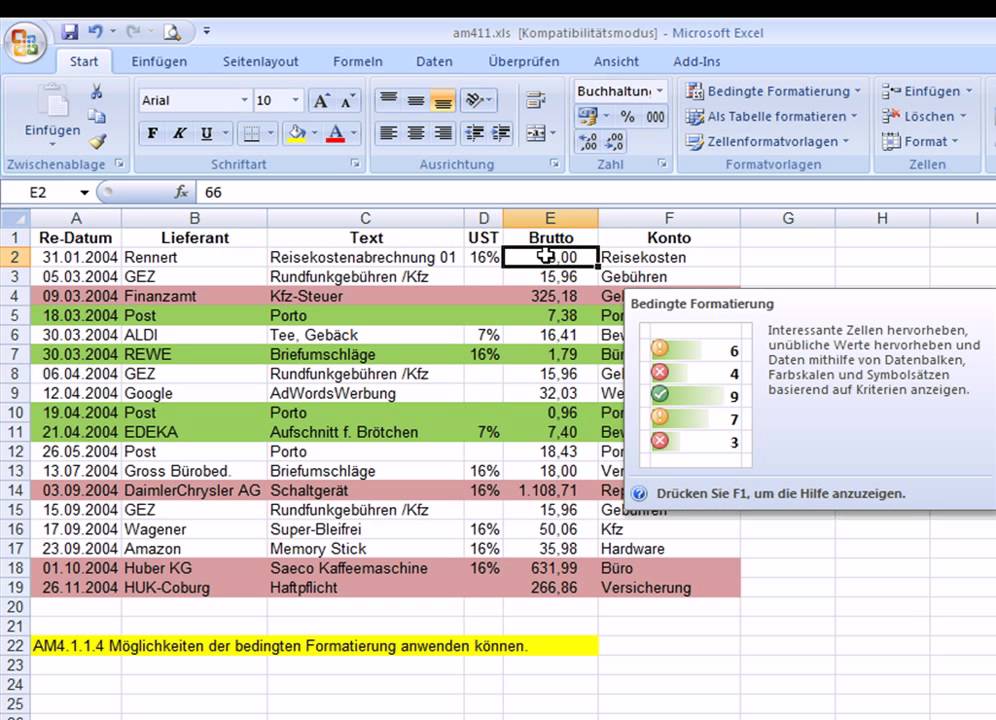Decrease font size with small A
Screen dimensions: 996x720
[x=347, y=100]
